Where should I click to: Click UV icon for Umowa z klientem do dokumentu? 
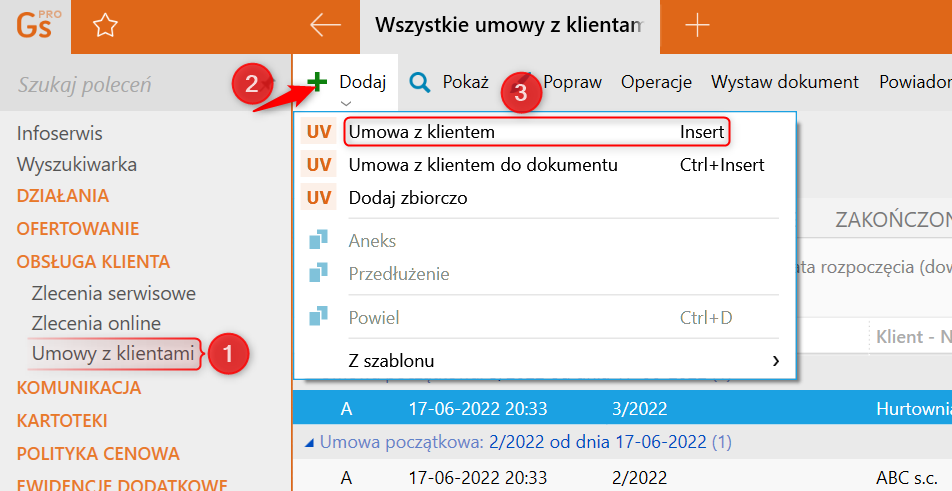319,165
